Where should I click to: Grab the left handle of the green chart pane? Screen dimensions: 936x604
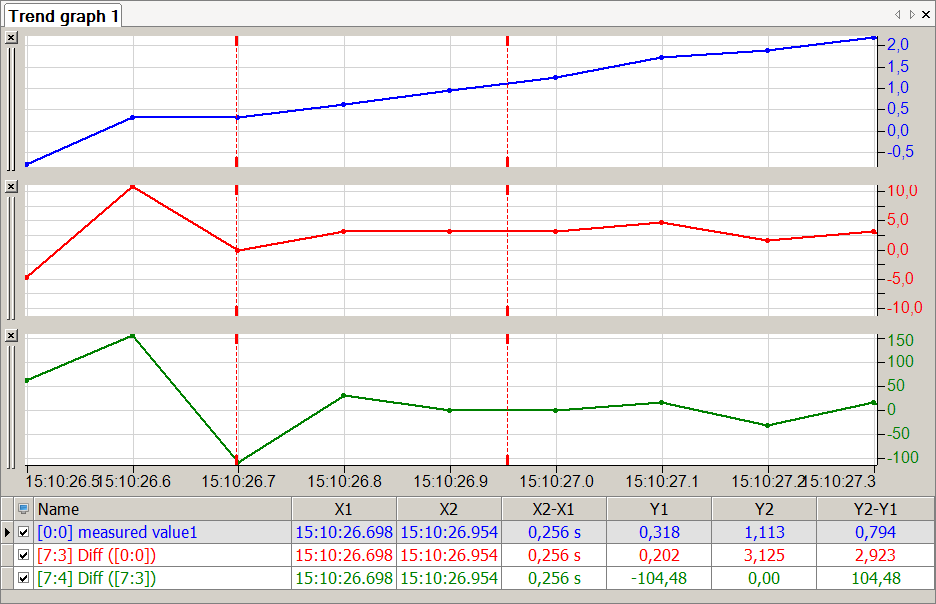11,408
